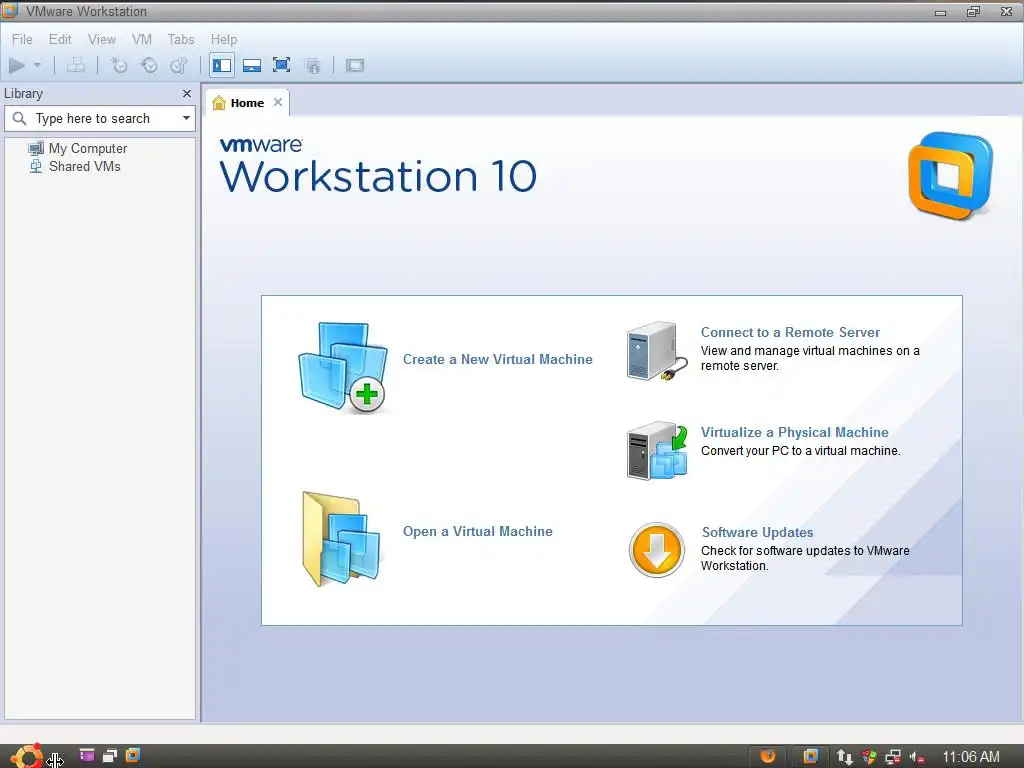Click the Firefox icon in the taskbar
Image resolution: width=1024 pixels, height=768 pixels.
(768, 756)
